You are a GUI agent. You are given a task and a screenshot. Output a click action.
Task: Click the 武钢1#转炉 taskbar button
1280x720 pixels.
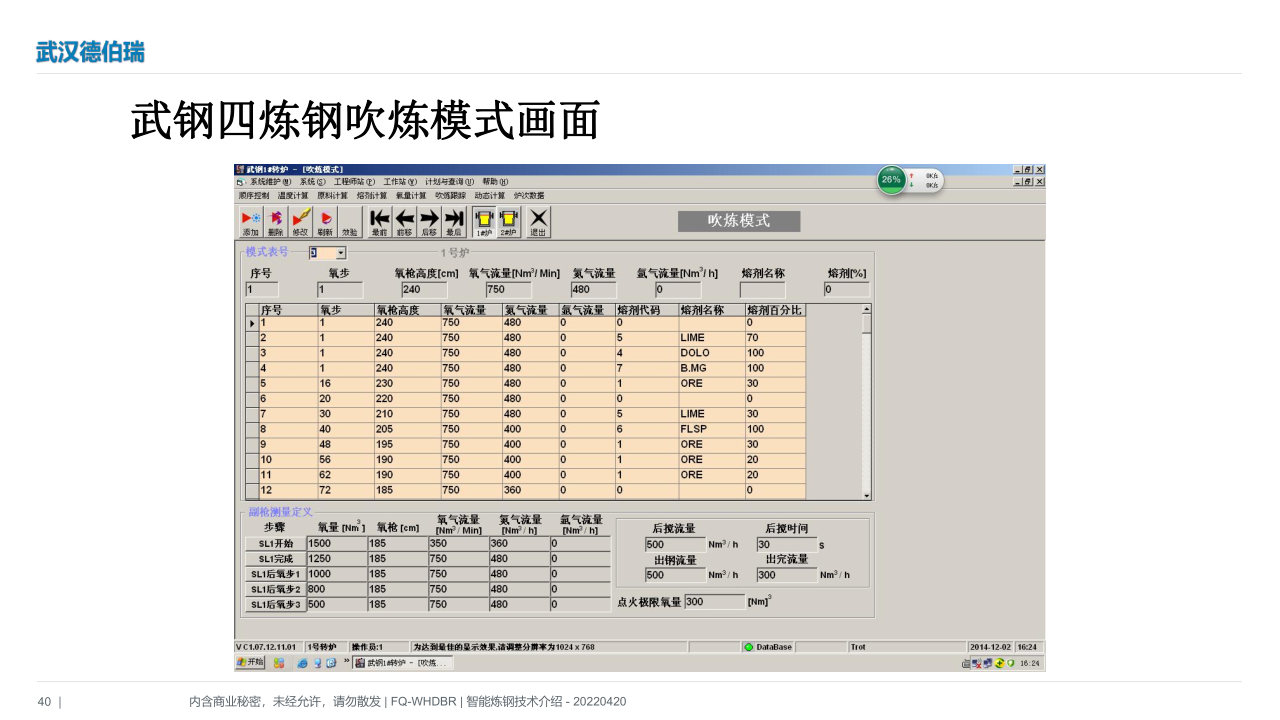(403, 663)
